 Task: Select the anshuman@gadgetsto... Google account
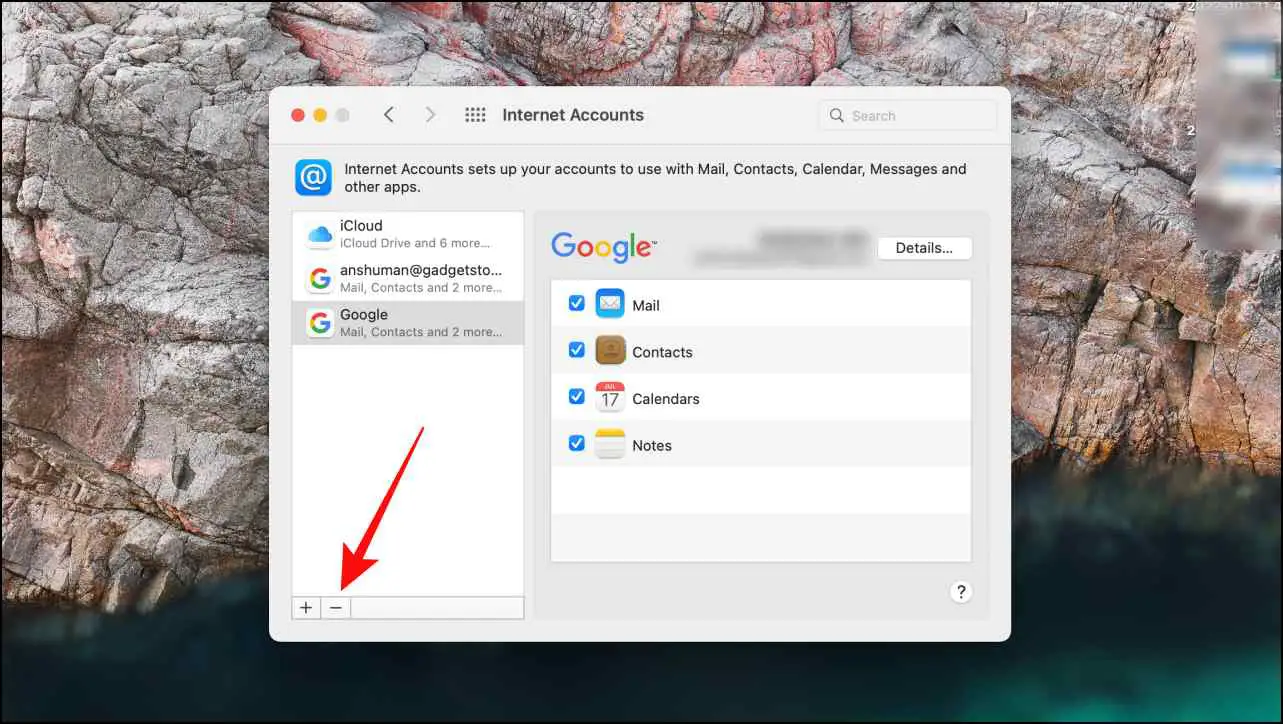408,278
